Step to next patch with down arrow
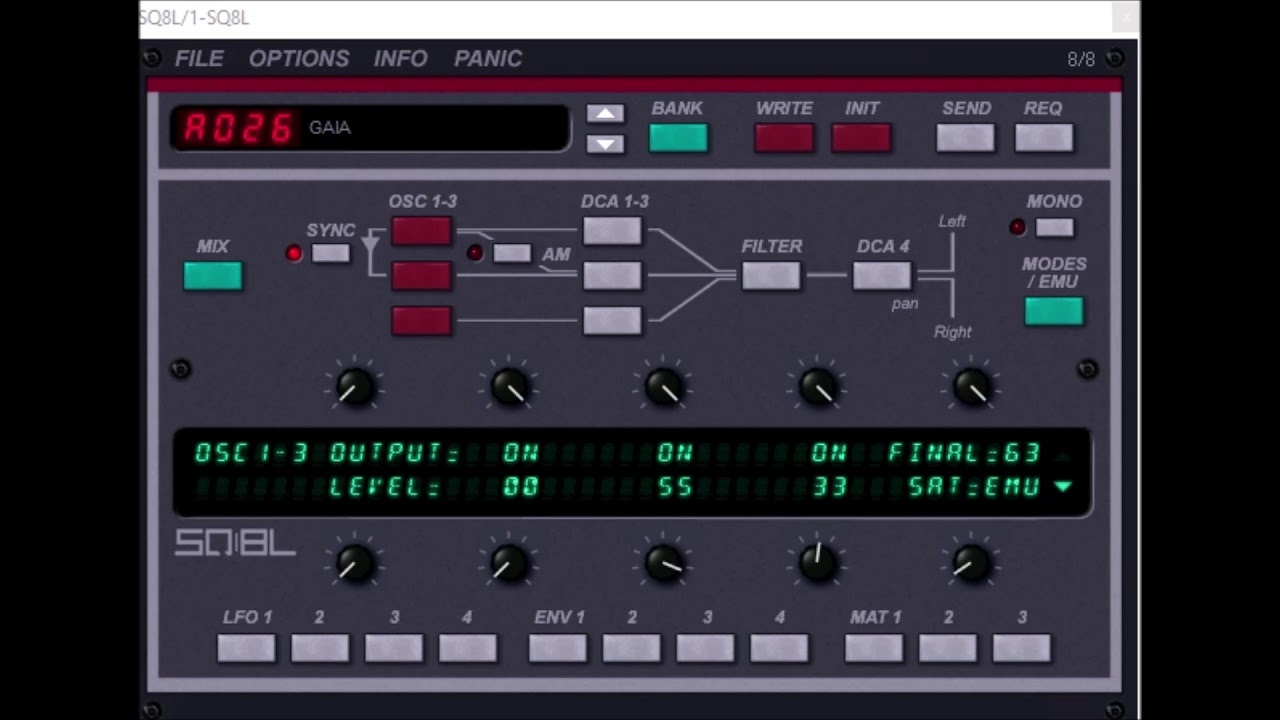This screenshot has width=1280, height=720. pos(605,144)
